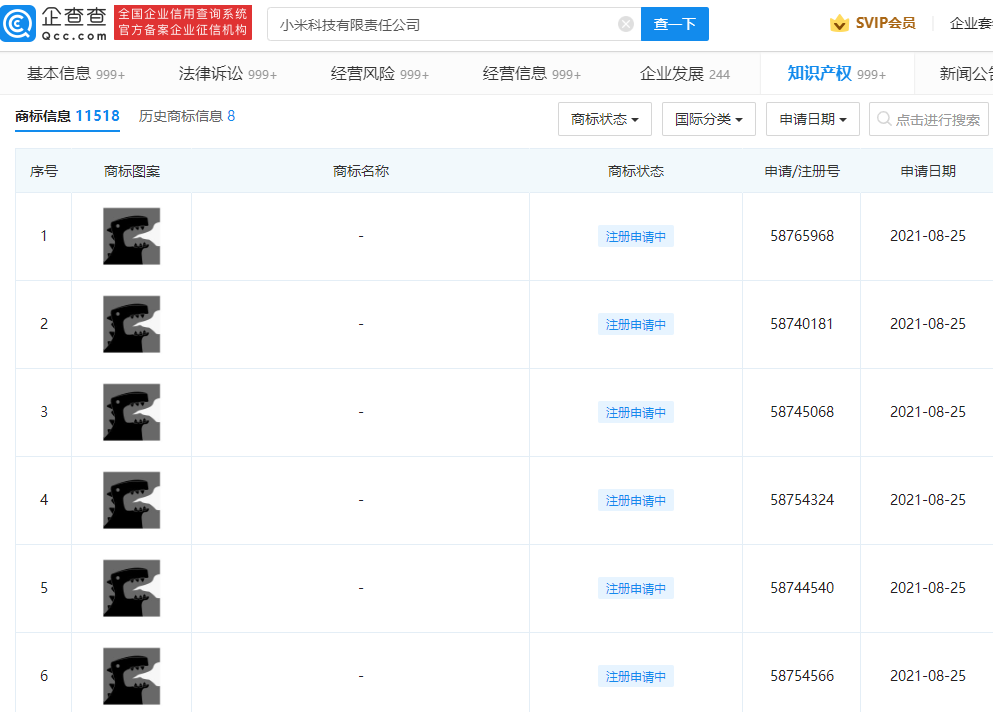Click the 全国企业信用查询系统 red banner
993x712 pixels.
pos(183,22)
